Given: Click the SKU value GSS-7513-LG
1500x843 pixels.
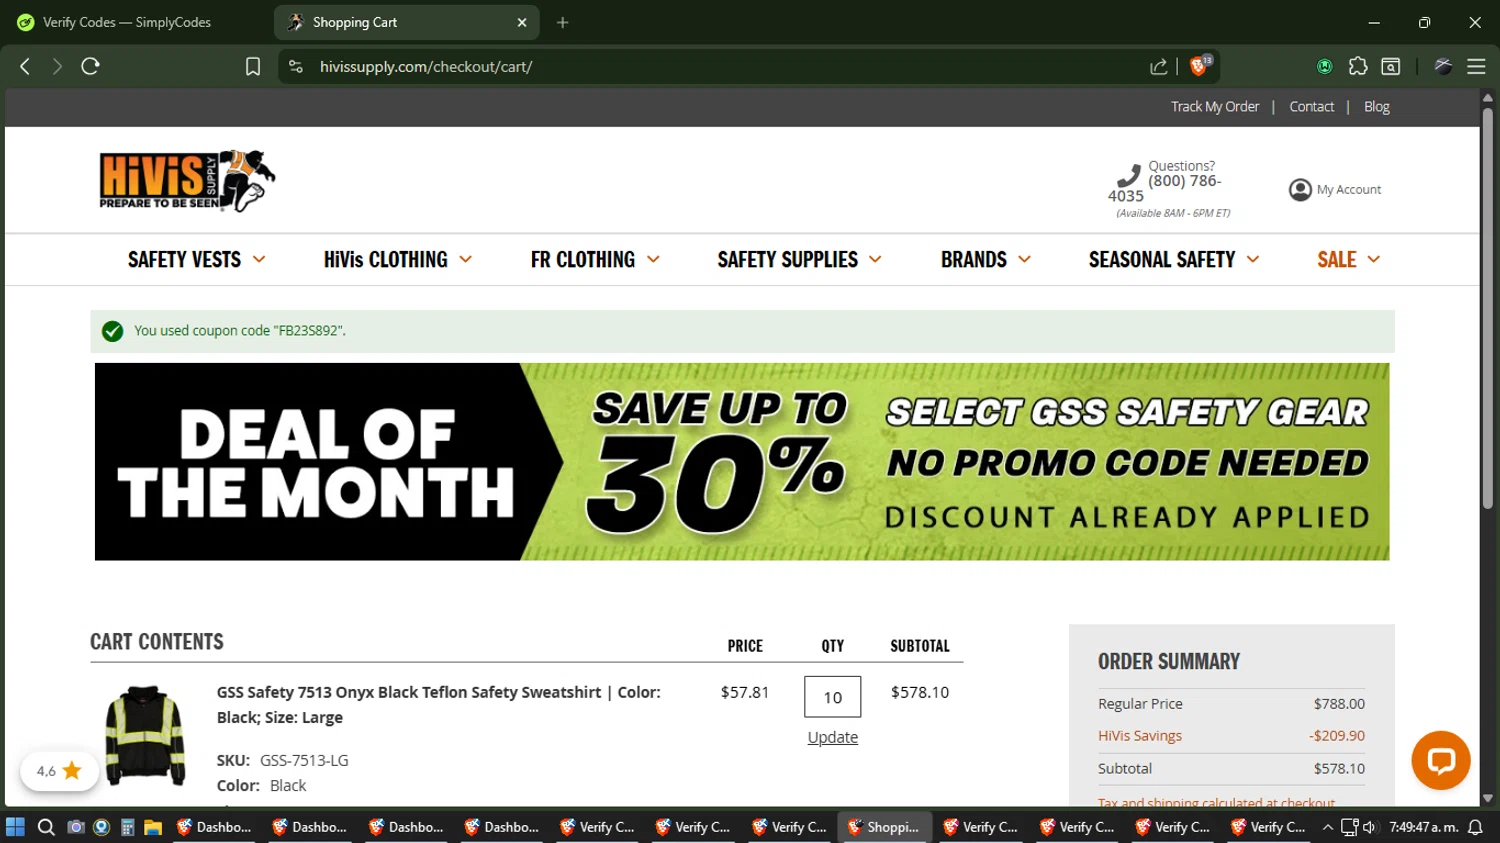Looking at the screenshot, I should pyautogui.click(x=304, y=761).
